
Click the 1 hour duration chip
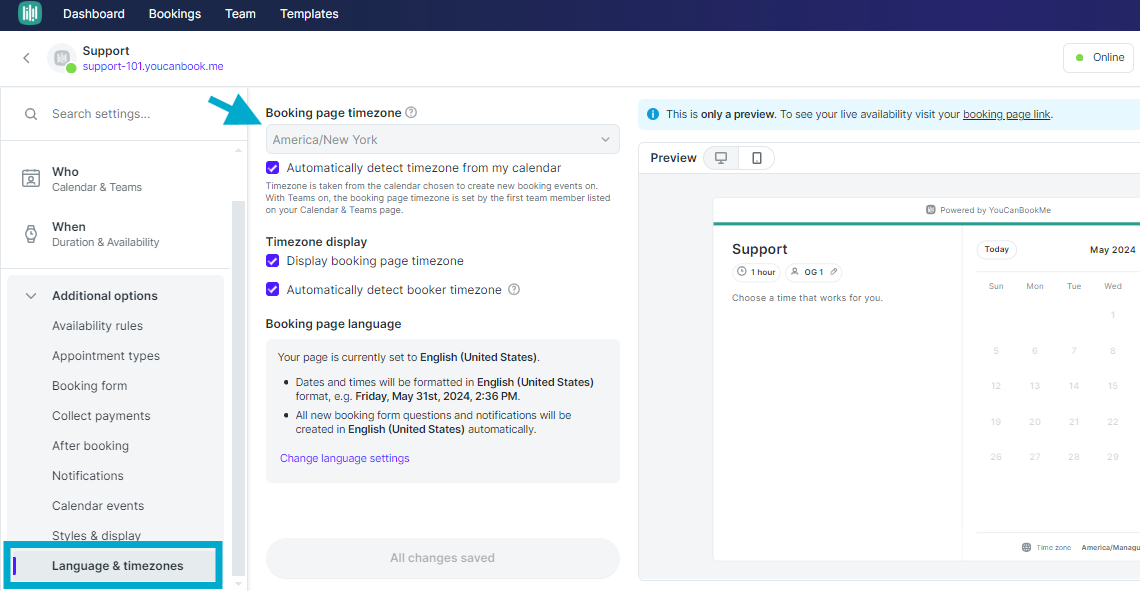coord(756,272)
